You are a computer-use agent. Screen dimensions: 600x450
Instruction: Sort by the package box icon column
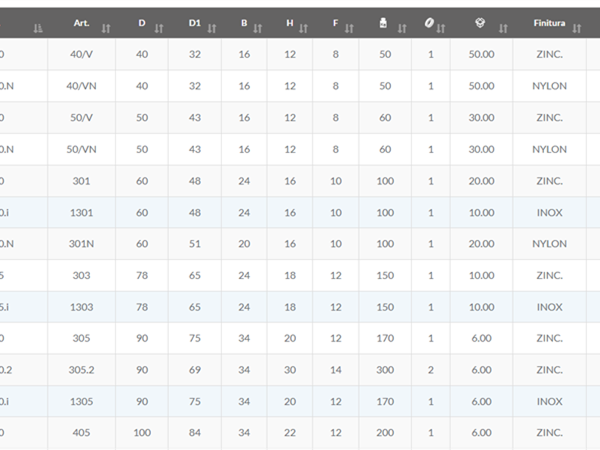tap(480, 23)
